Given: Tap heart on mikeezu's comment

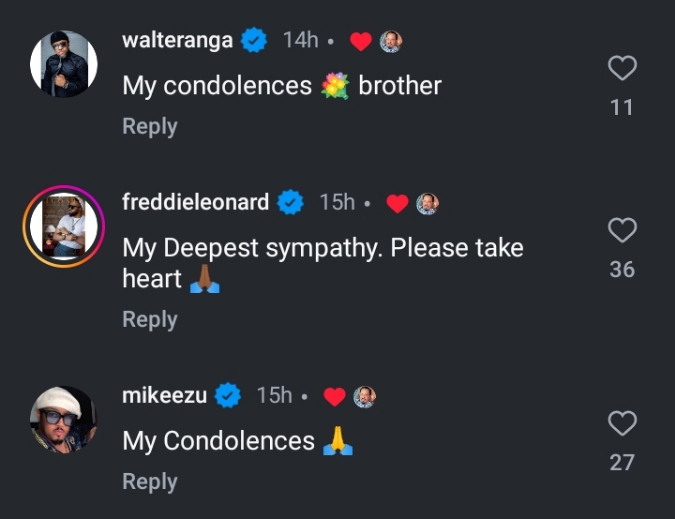Looking at the screenshot, I should (622, 423).
